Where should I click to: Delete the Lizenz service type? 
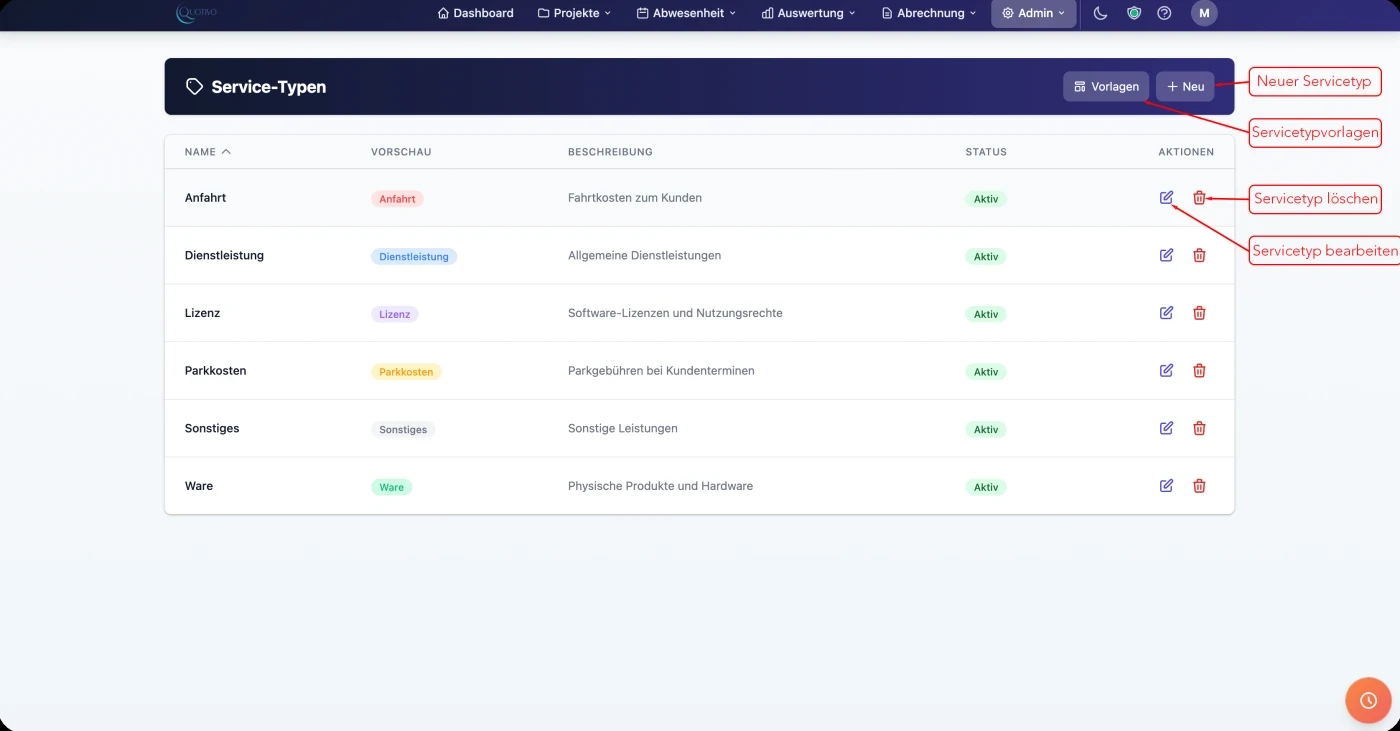tap(1199, 313)
